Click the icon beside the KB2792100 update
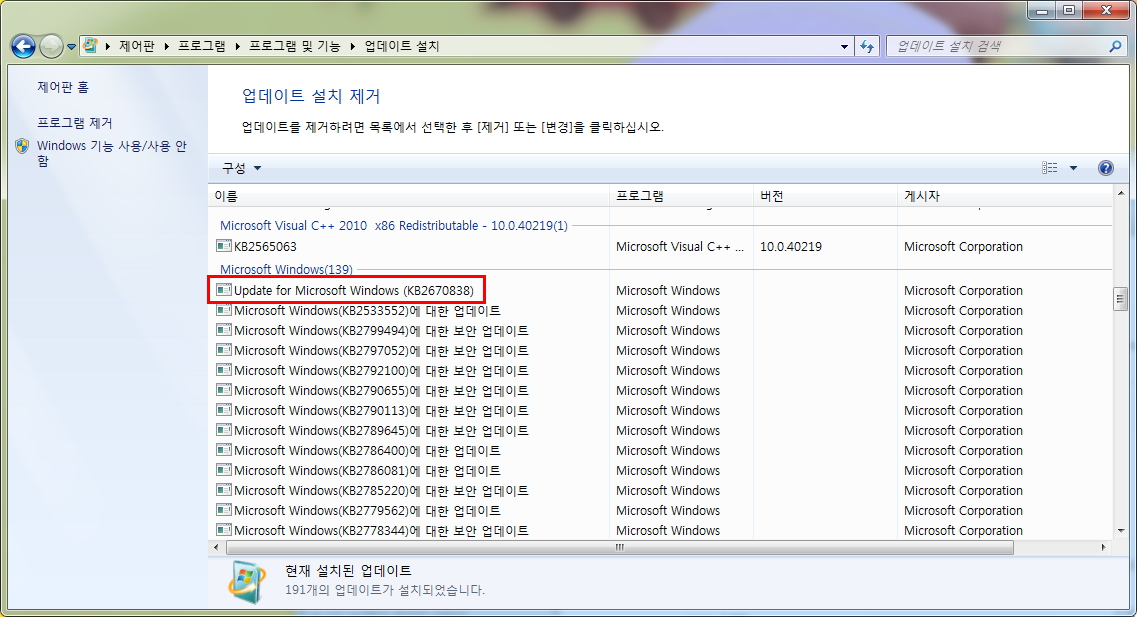1137x617 pixels. point(224,370)
